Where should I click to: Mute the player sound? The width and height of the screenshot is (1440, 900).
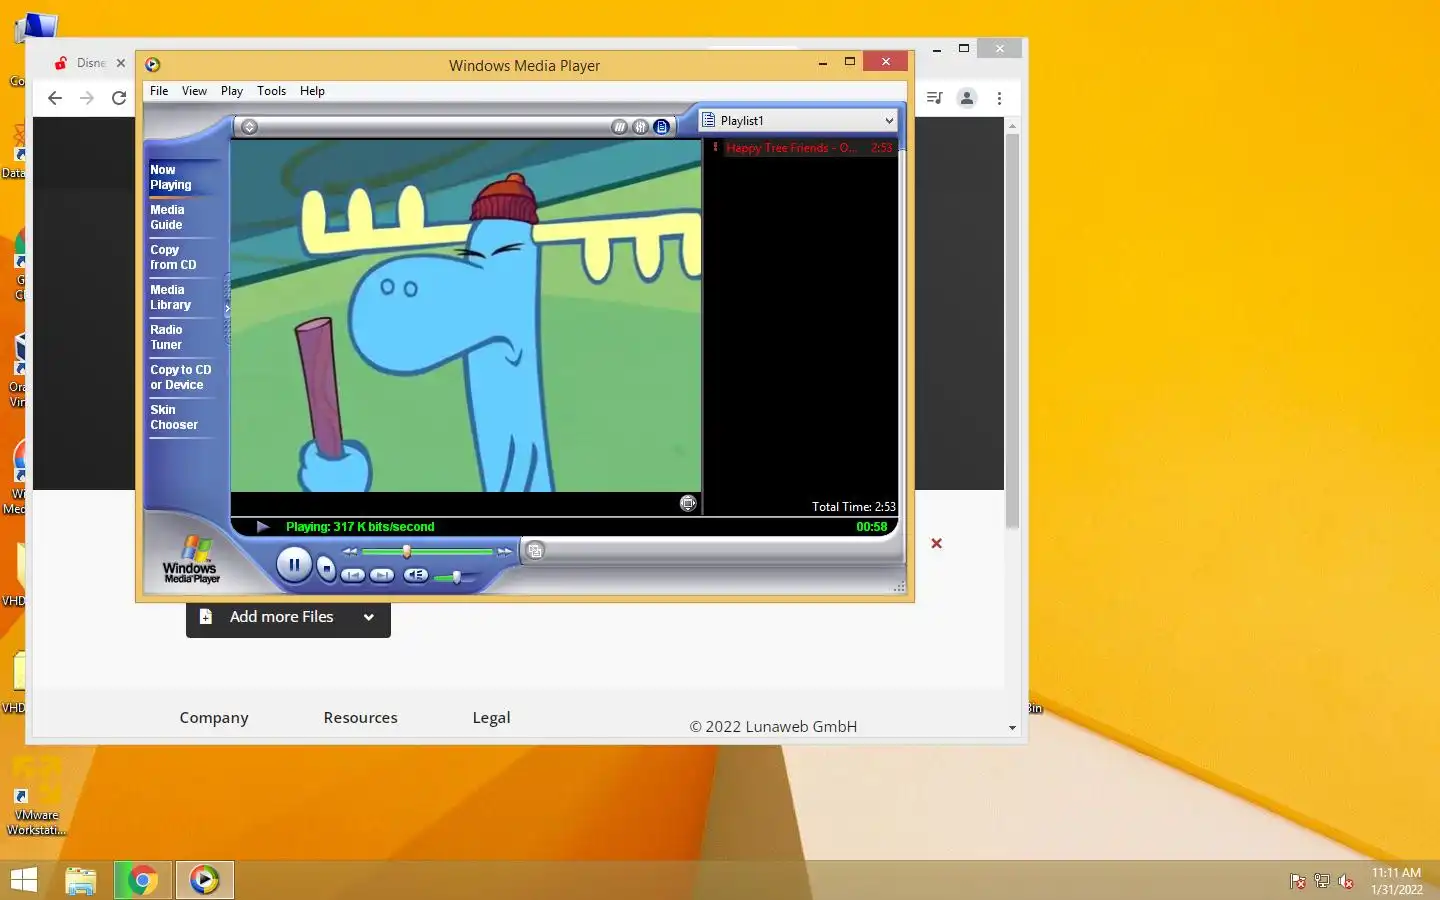tap(416, 575)
